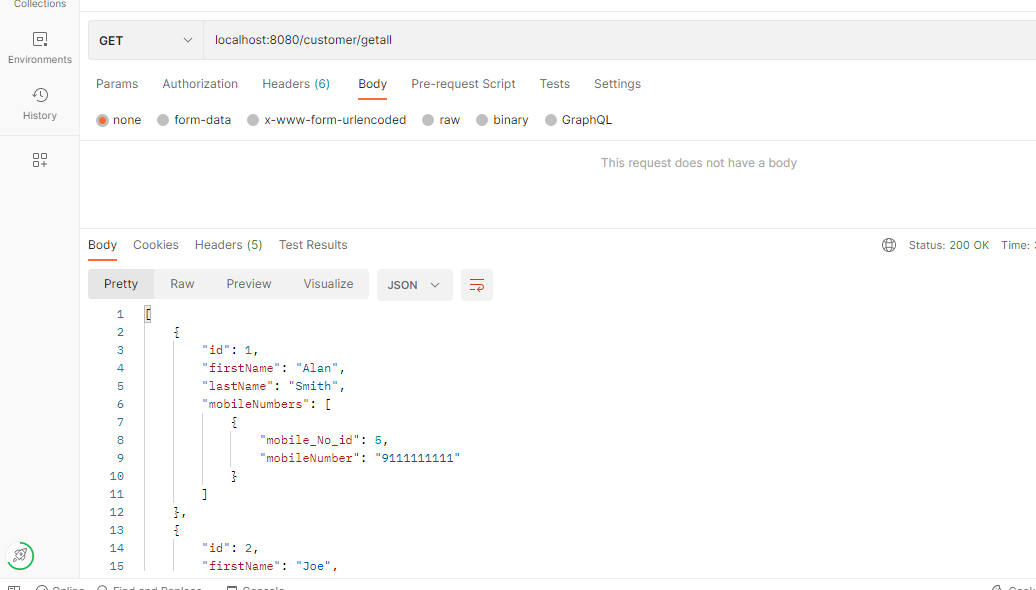Switch response view to Raw

(x=182, y=284)
